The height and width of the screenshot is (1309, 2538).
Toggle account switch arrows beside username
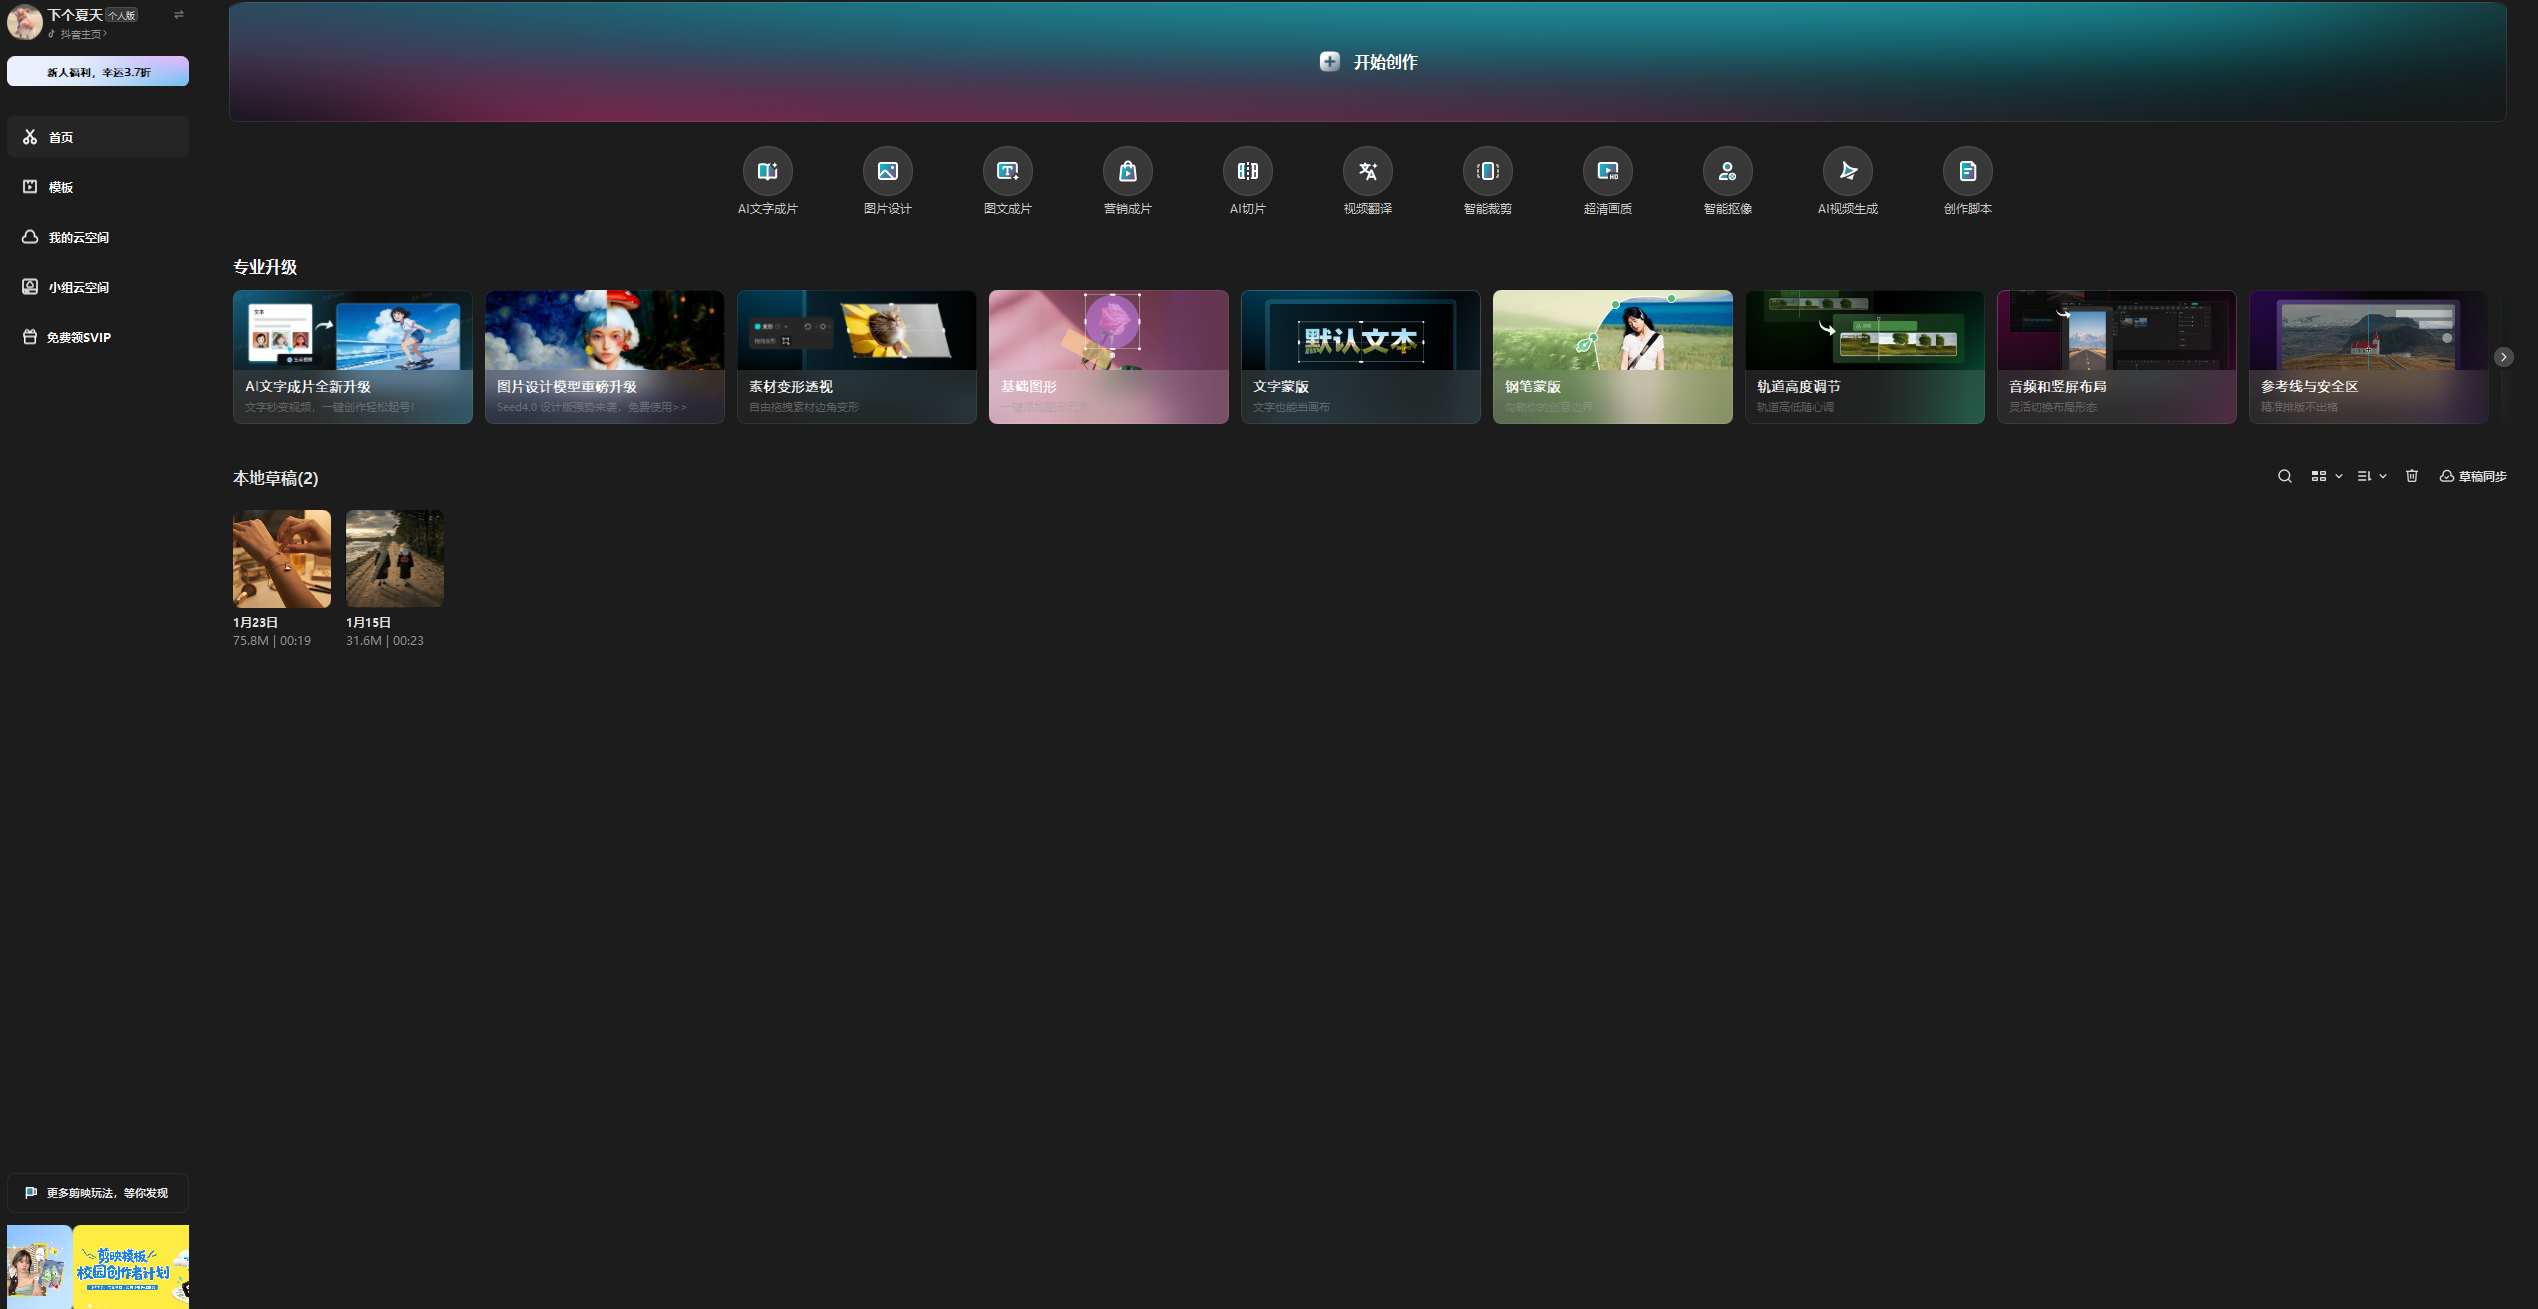(179, 15)
